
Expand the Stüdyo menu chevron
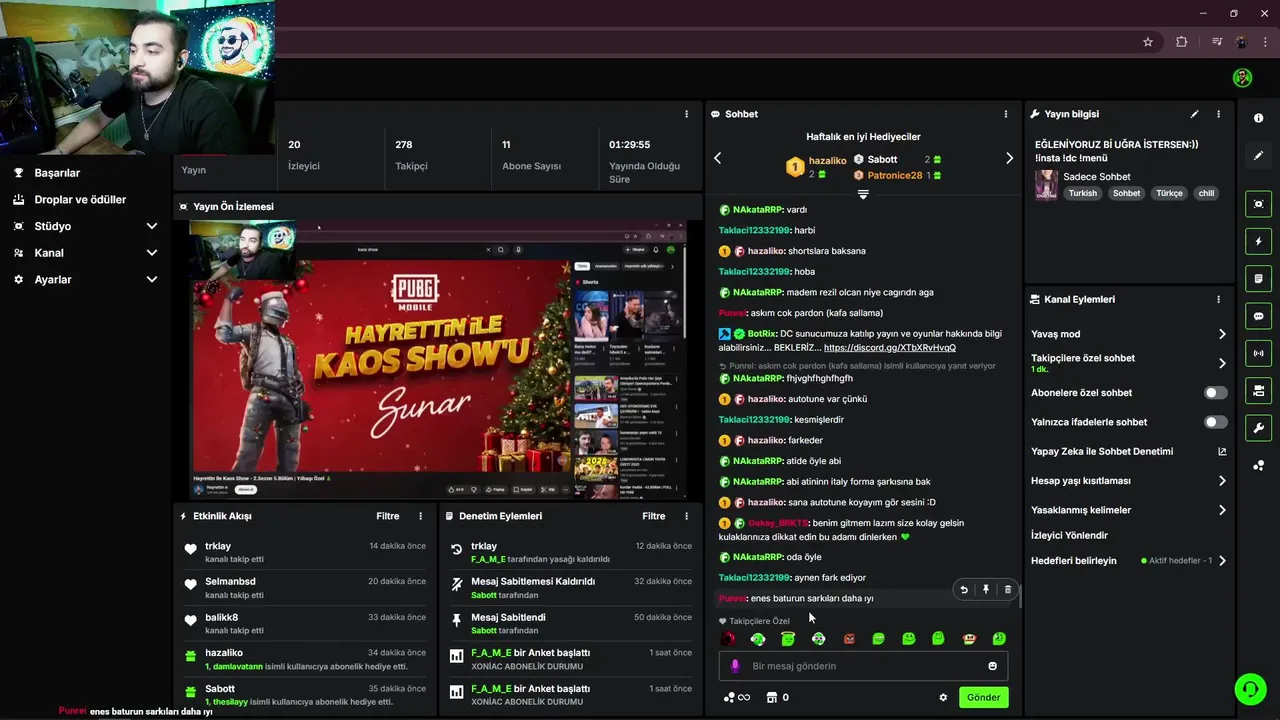point(152,226)
